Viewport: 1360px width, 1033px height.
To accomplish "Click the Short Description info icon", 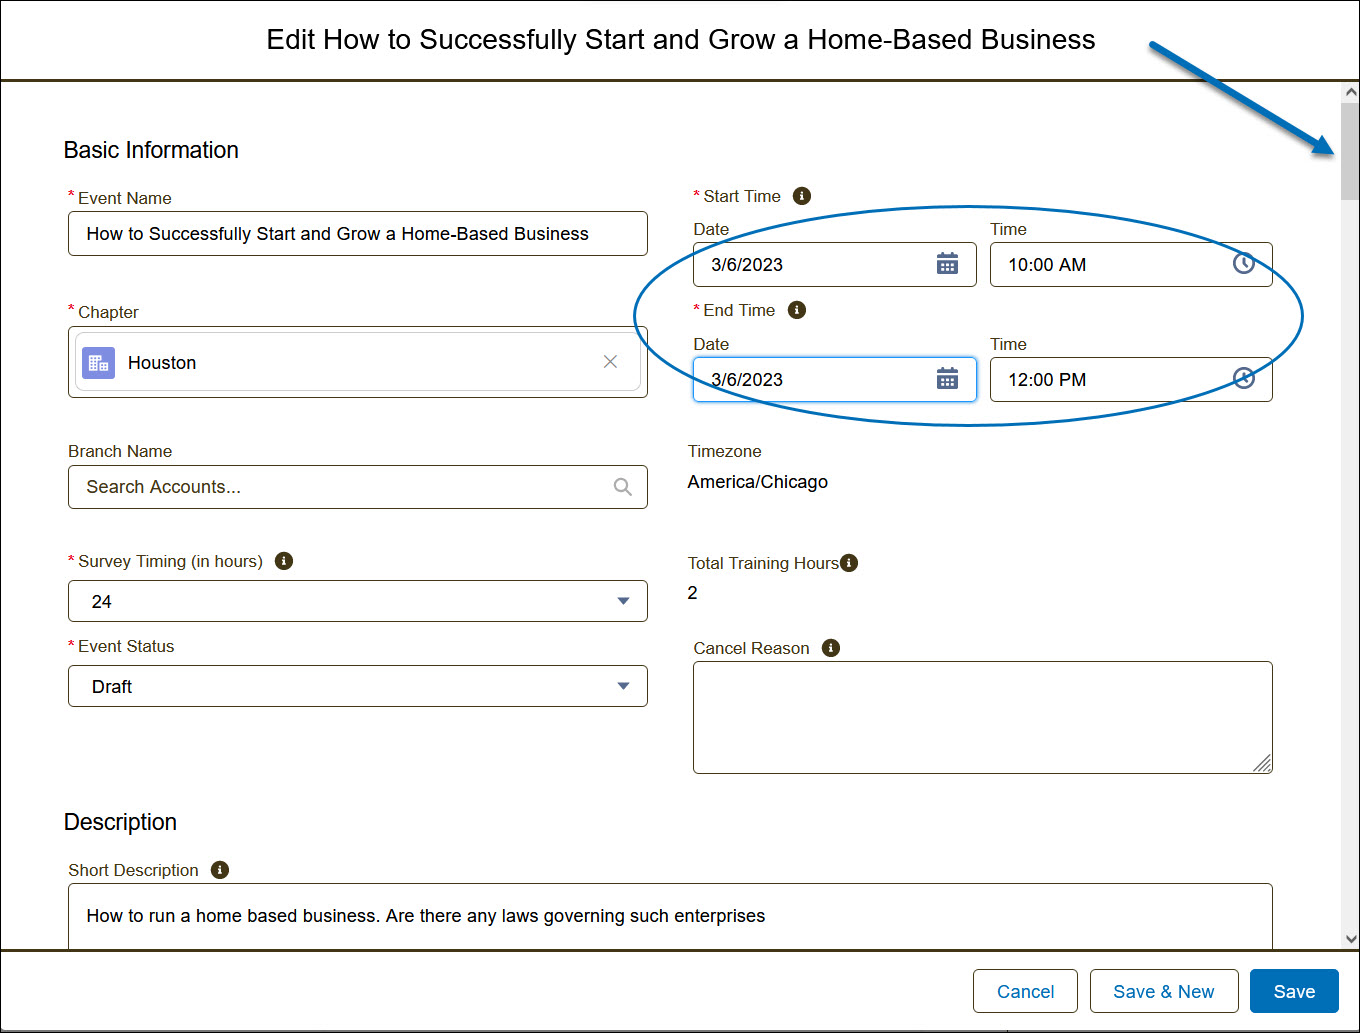I will click(220, 870).
